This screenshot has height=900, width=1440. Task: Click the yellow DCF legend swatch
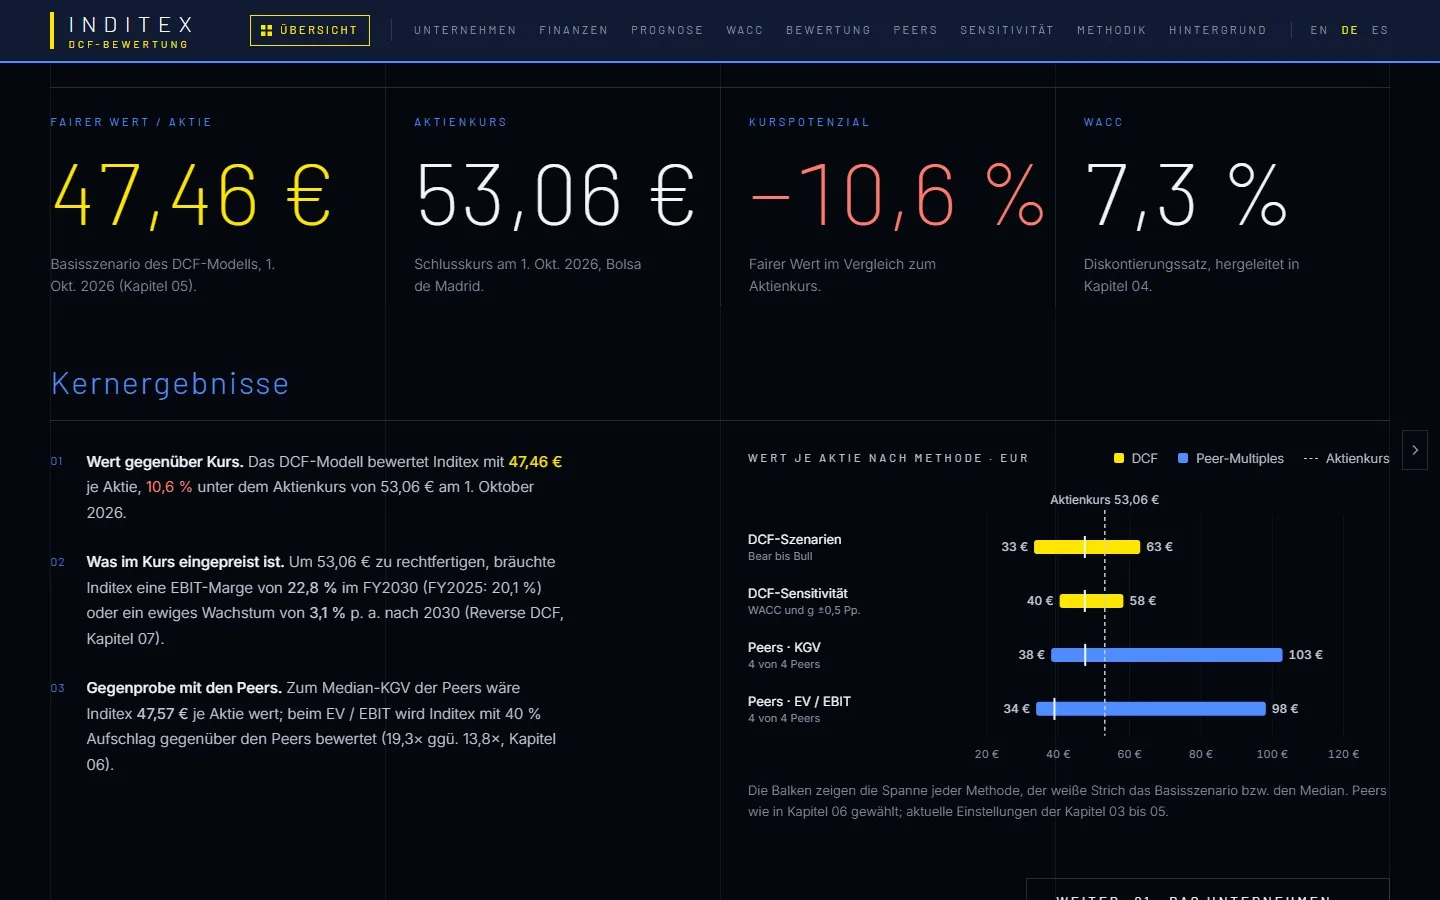pos(1119,458)
